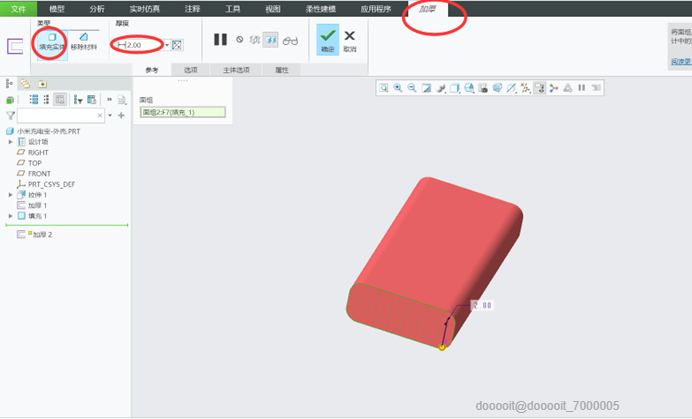The image size is (692, 419).
Task: Click the tree settings table icon
Action: coord(92,100)
